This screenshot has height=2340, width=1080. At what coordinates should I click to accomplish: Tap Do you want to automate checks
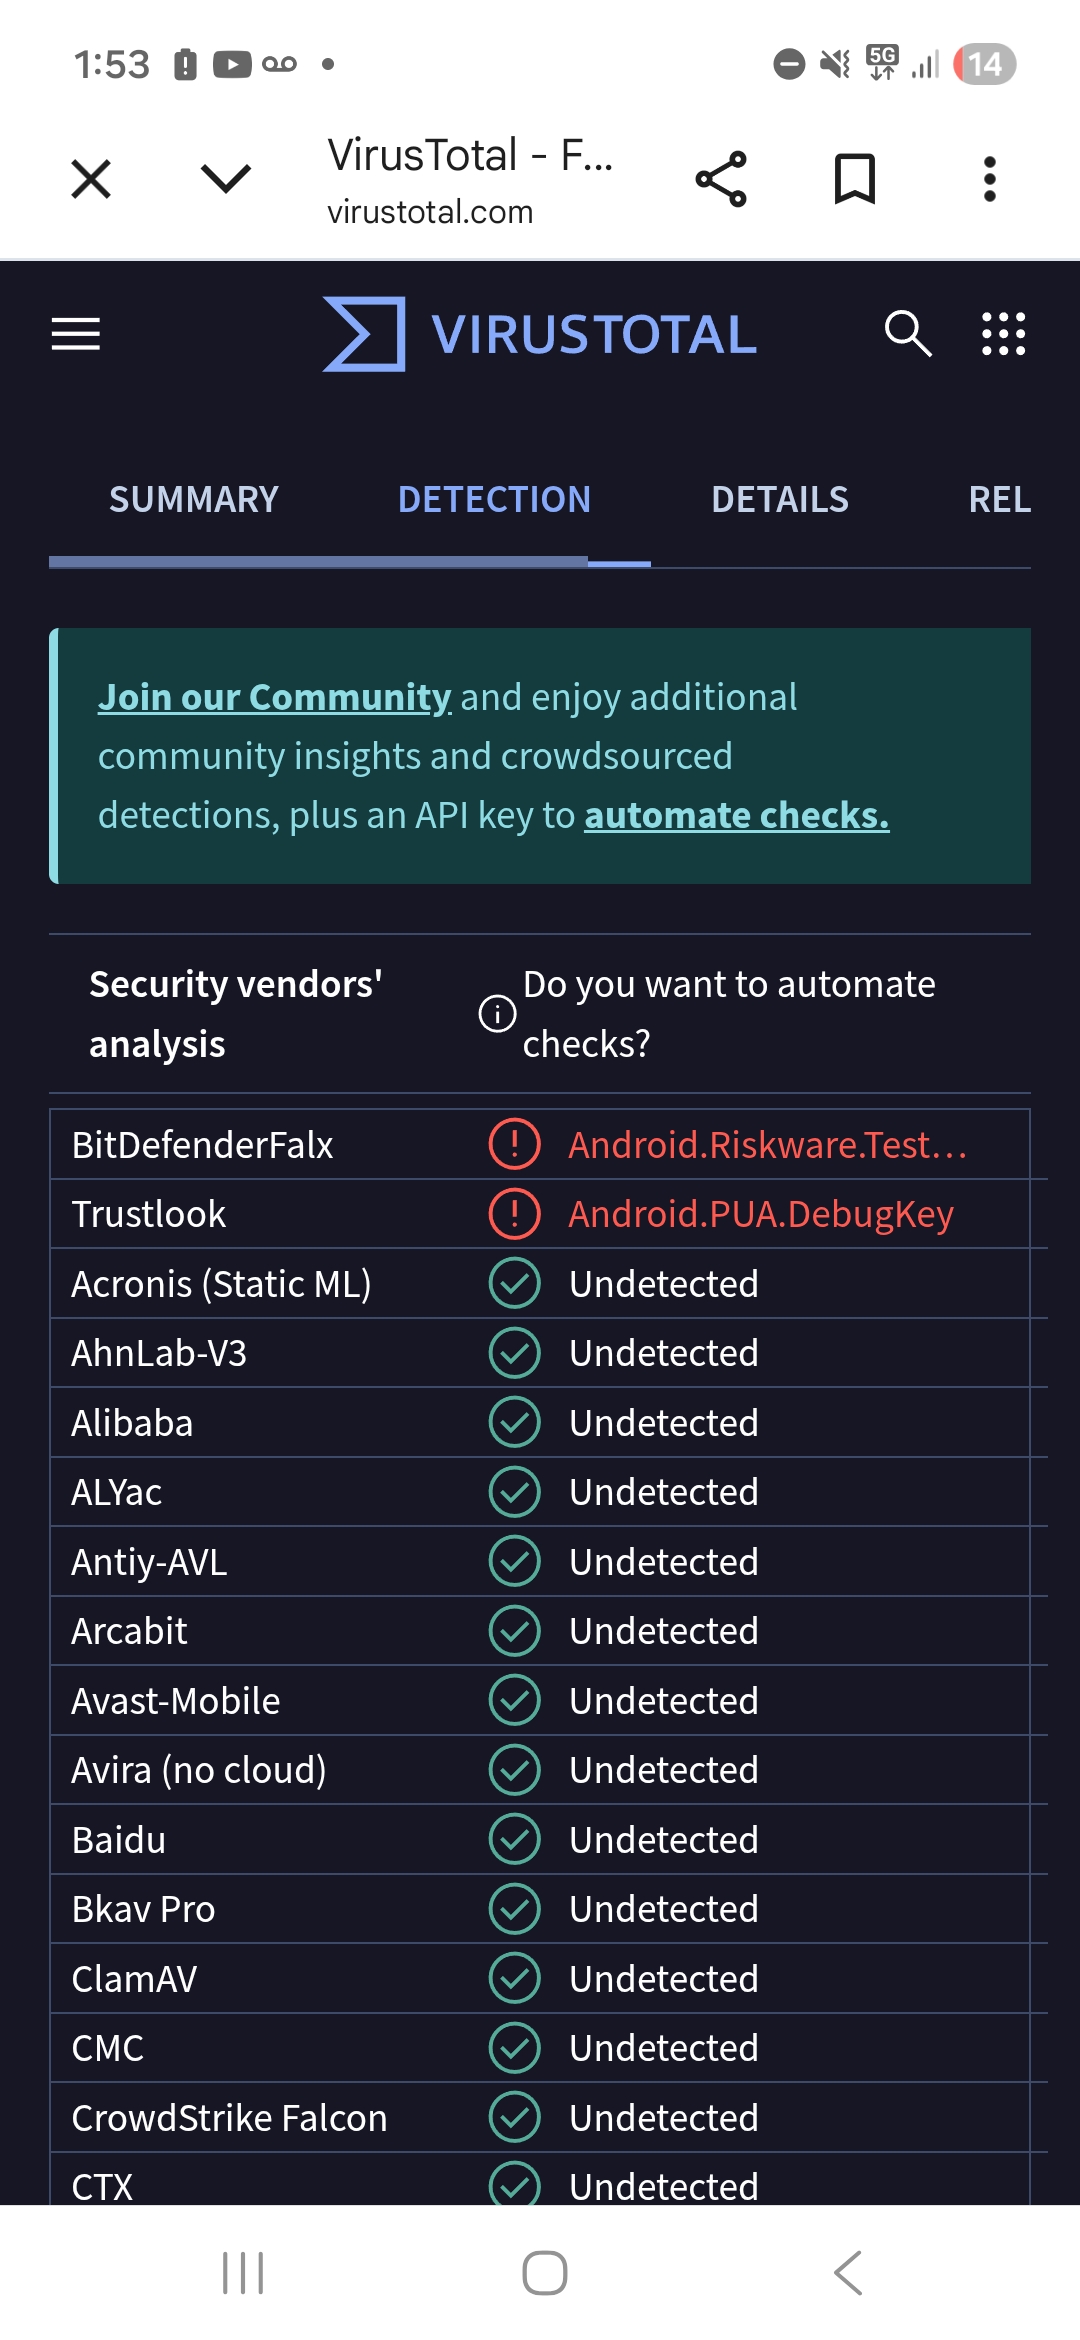tap(729, 1014)
